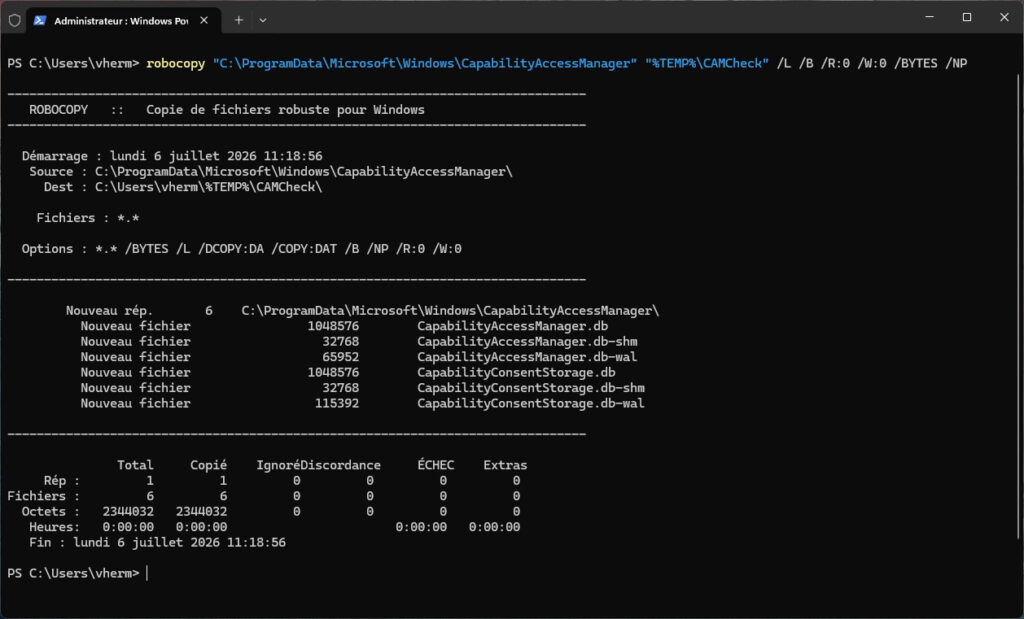This screenshot has height=619, width=1024.
Task: Click the Extras column header
Action: [x=505, y=465]
